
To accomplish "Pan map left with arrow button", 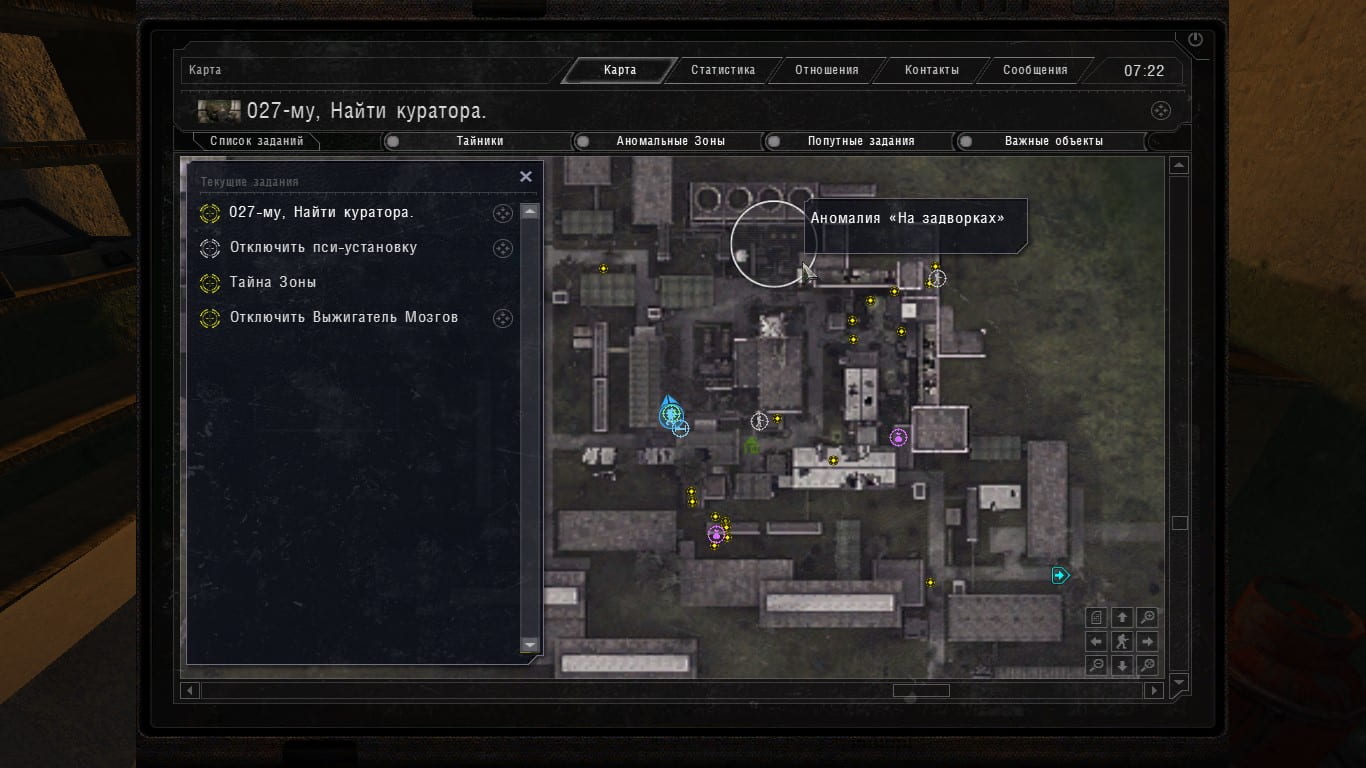I will (x=1097, y=642).
